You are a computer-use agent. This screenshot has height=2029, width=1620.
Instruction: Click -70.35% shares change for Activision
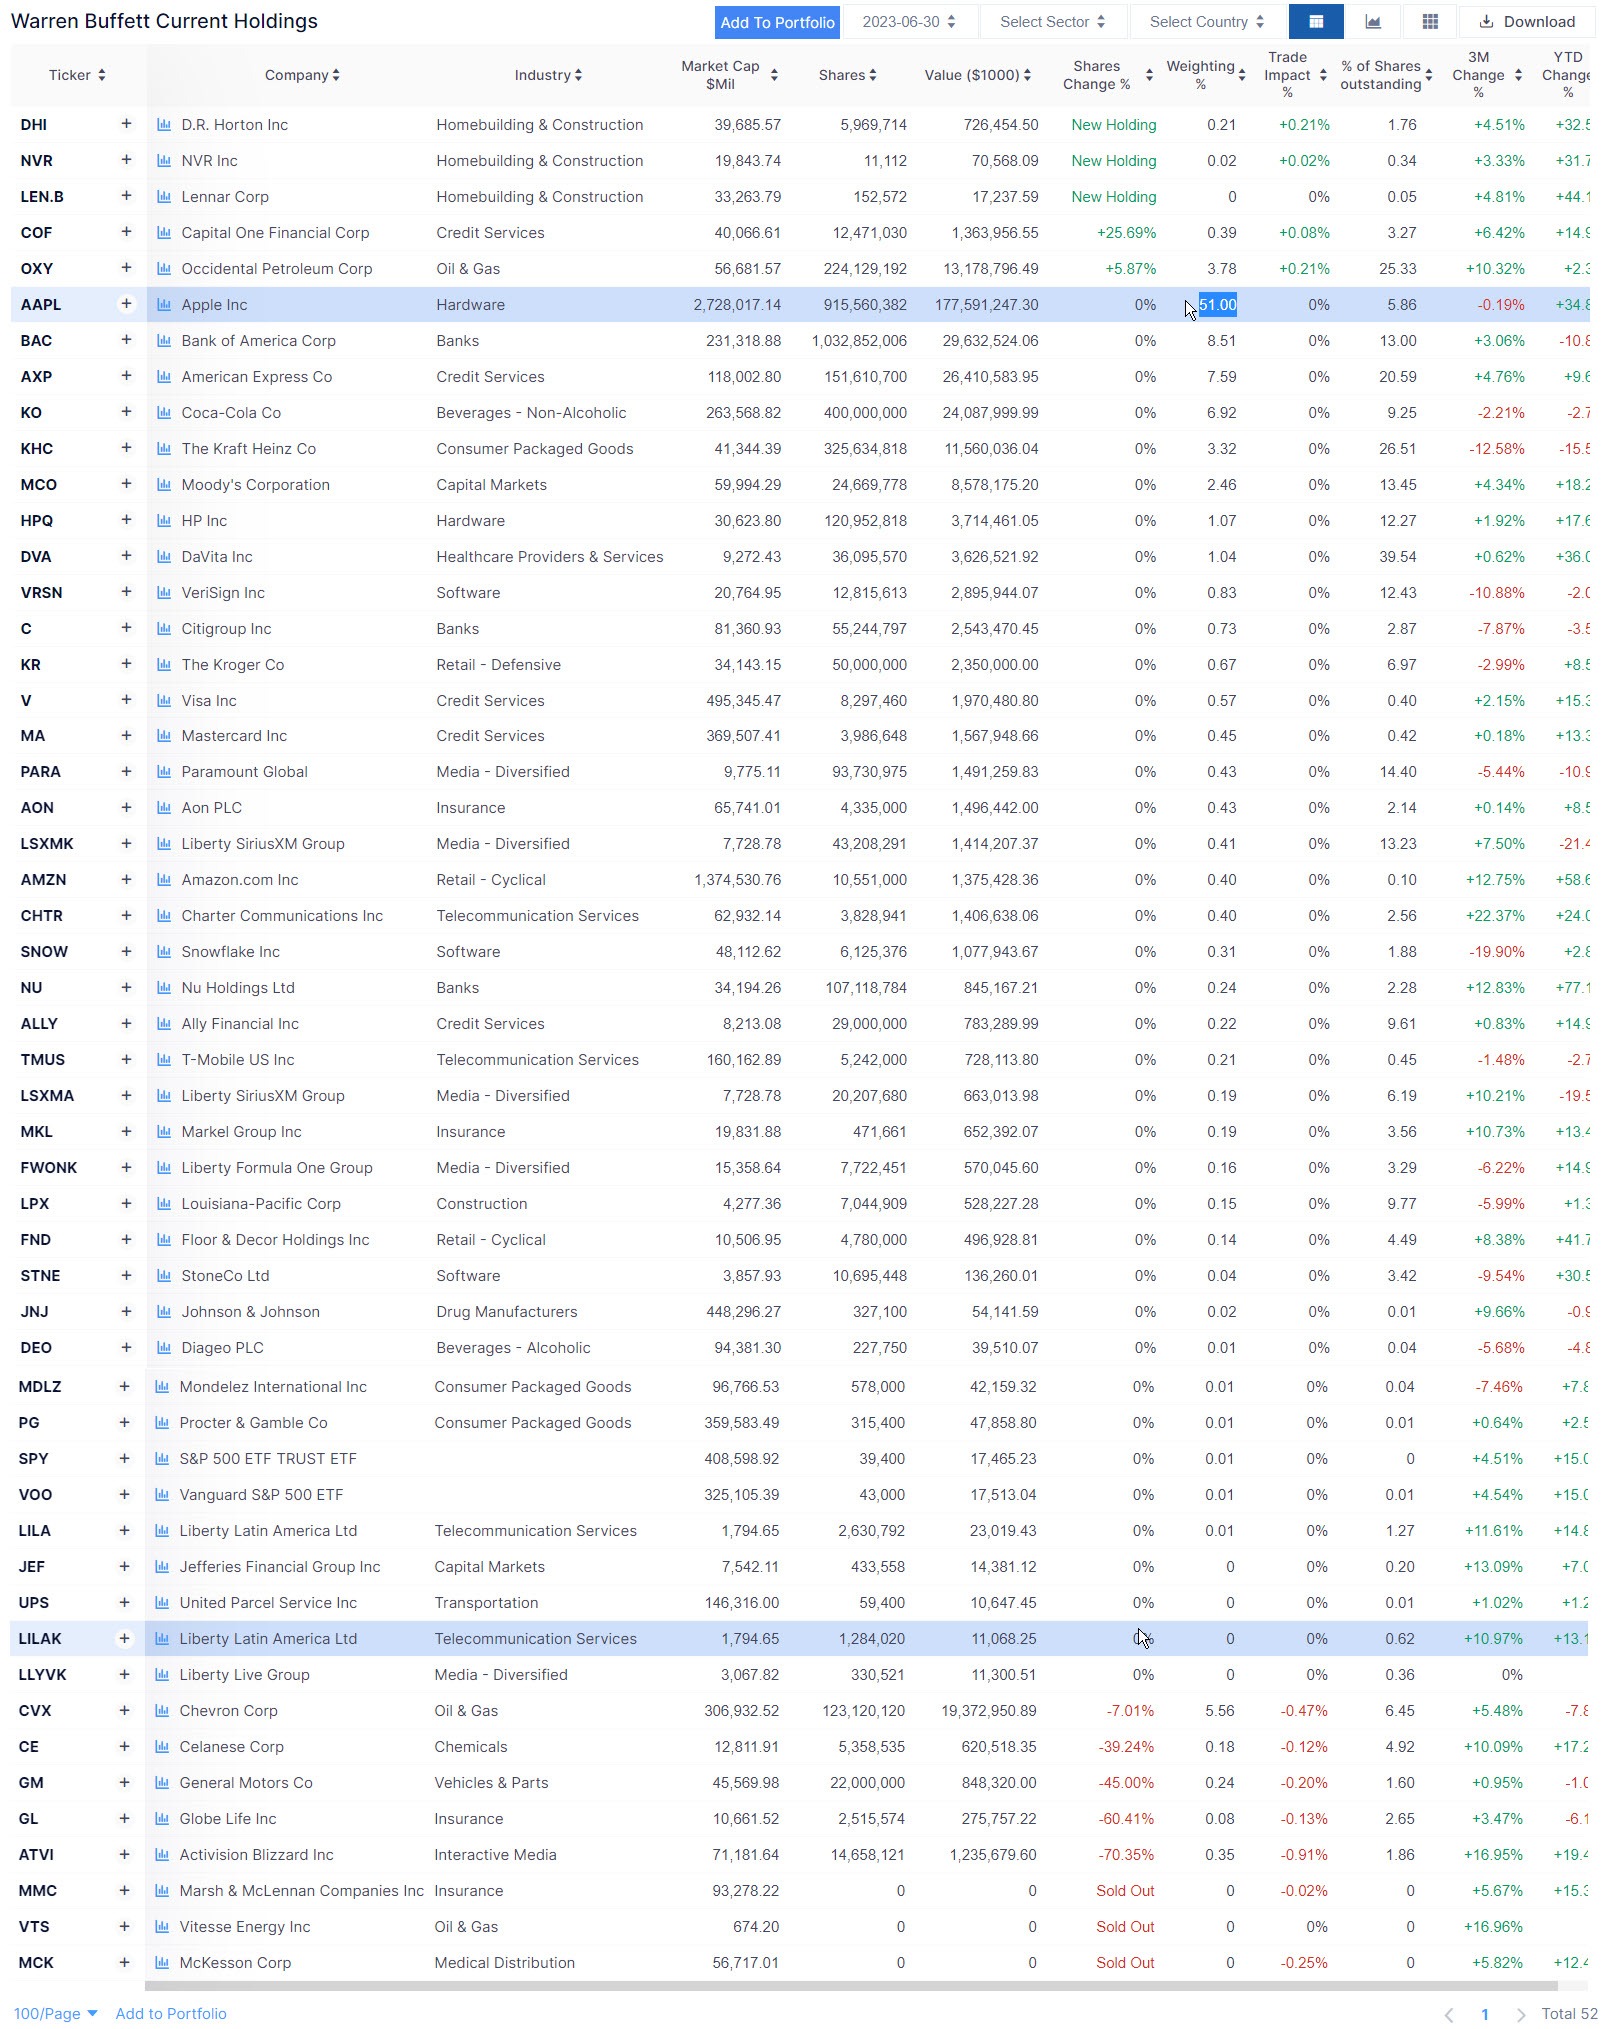coord(1126,1855)
